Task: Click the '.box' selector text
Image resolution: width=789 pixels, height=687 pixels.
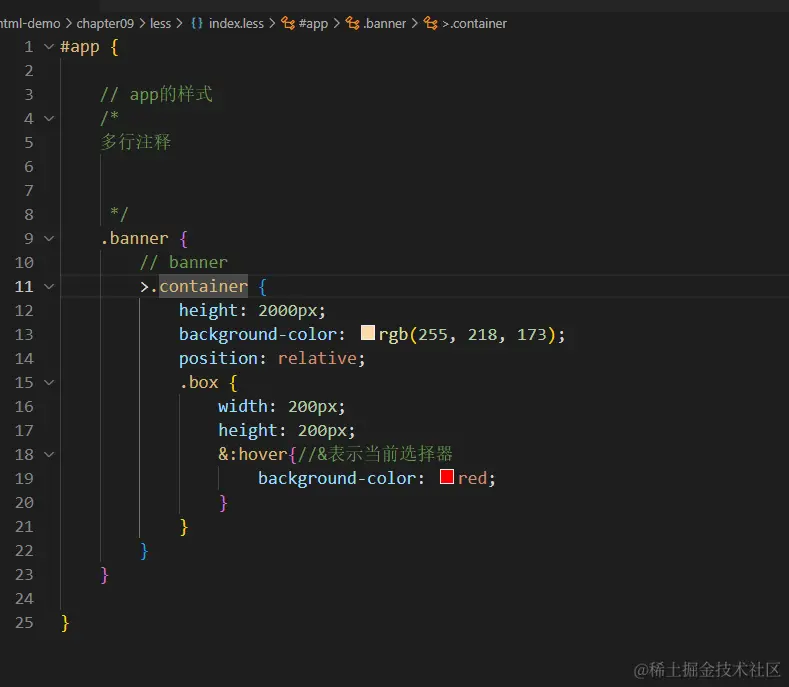Action: click(x=199, y=383)
